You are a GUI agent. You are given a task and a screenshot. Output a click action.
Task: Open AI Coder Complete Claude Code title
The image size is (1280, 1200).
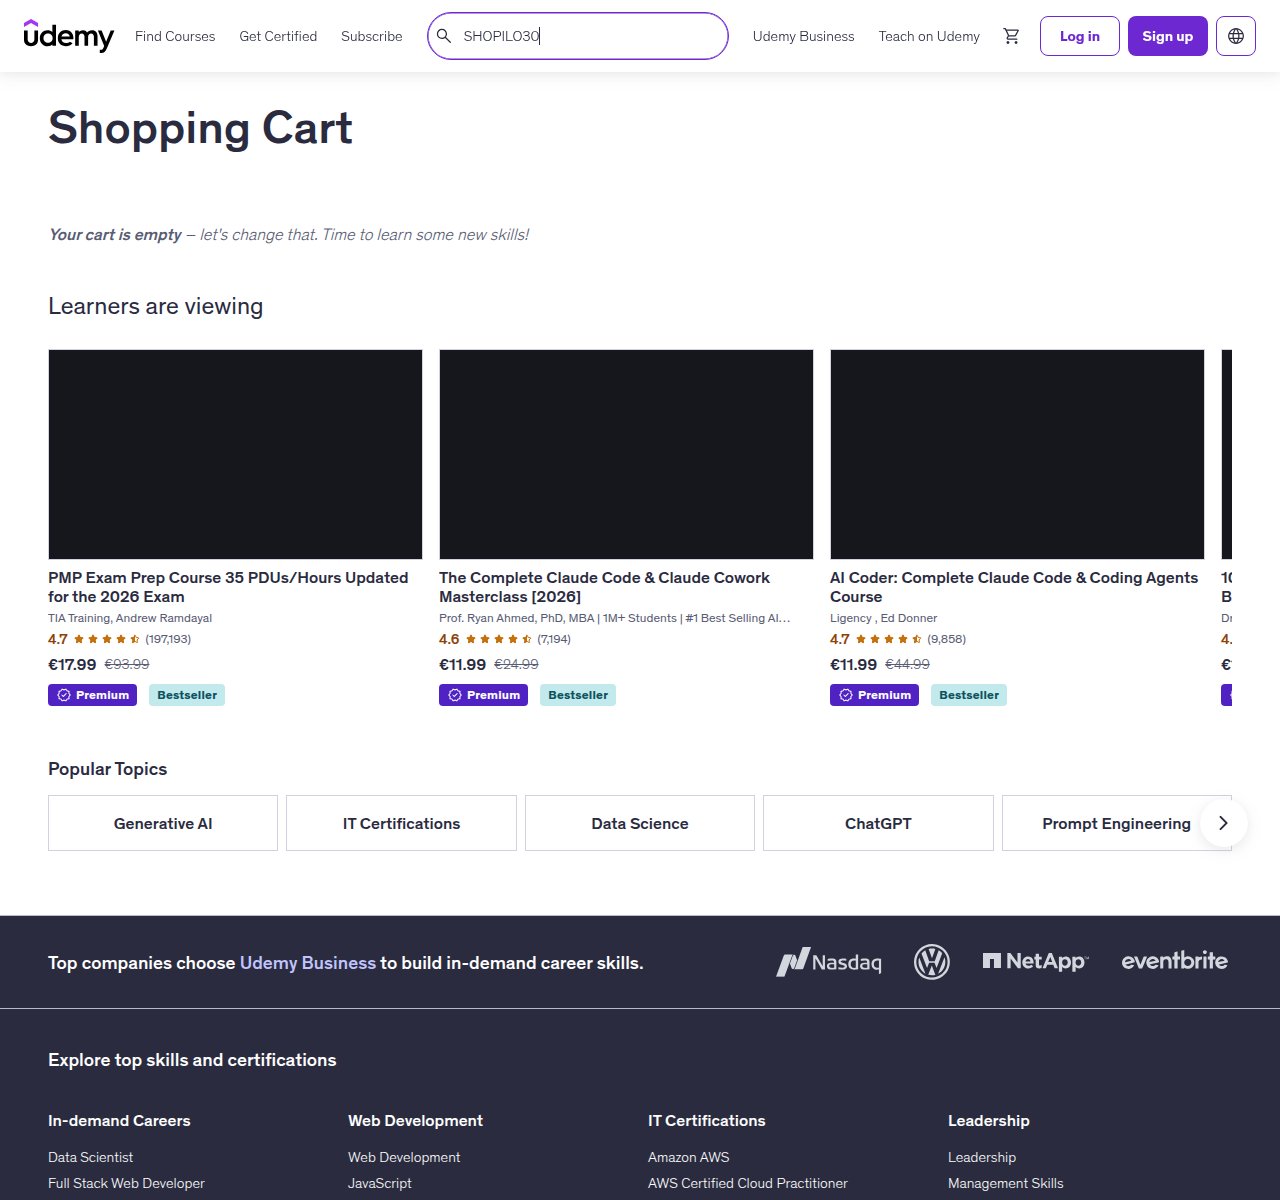point(1014,587)
